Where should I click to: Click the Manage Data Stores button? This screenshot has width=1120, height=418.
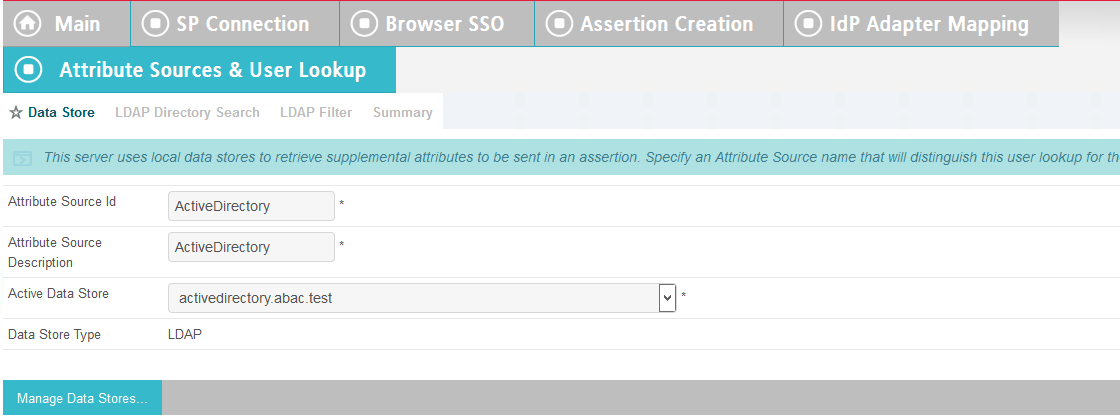click(x=82, y=398)
